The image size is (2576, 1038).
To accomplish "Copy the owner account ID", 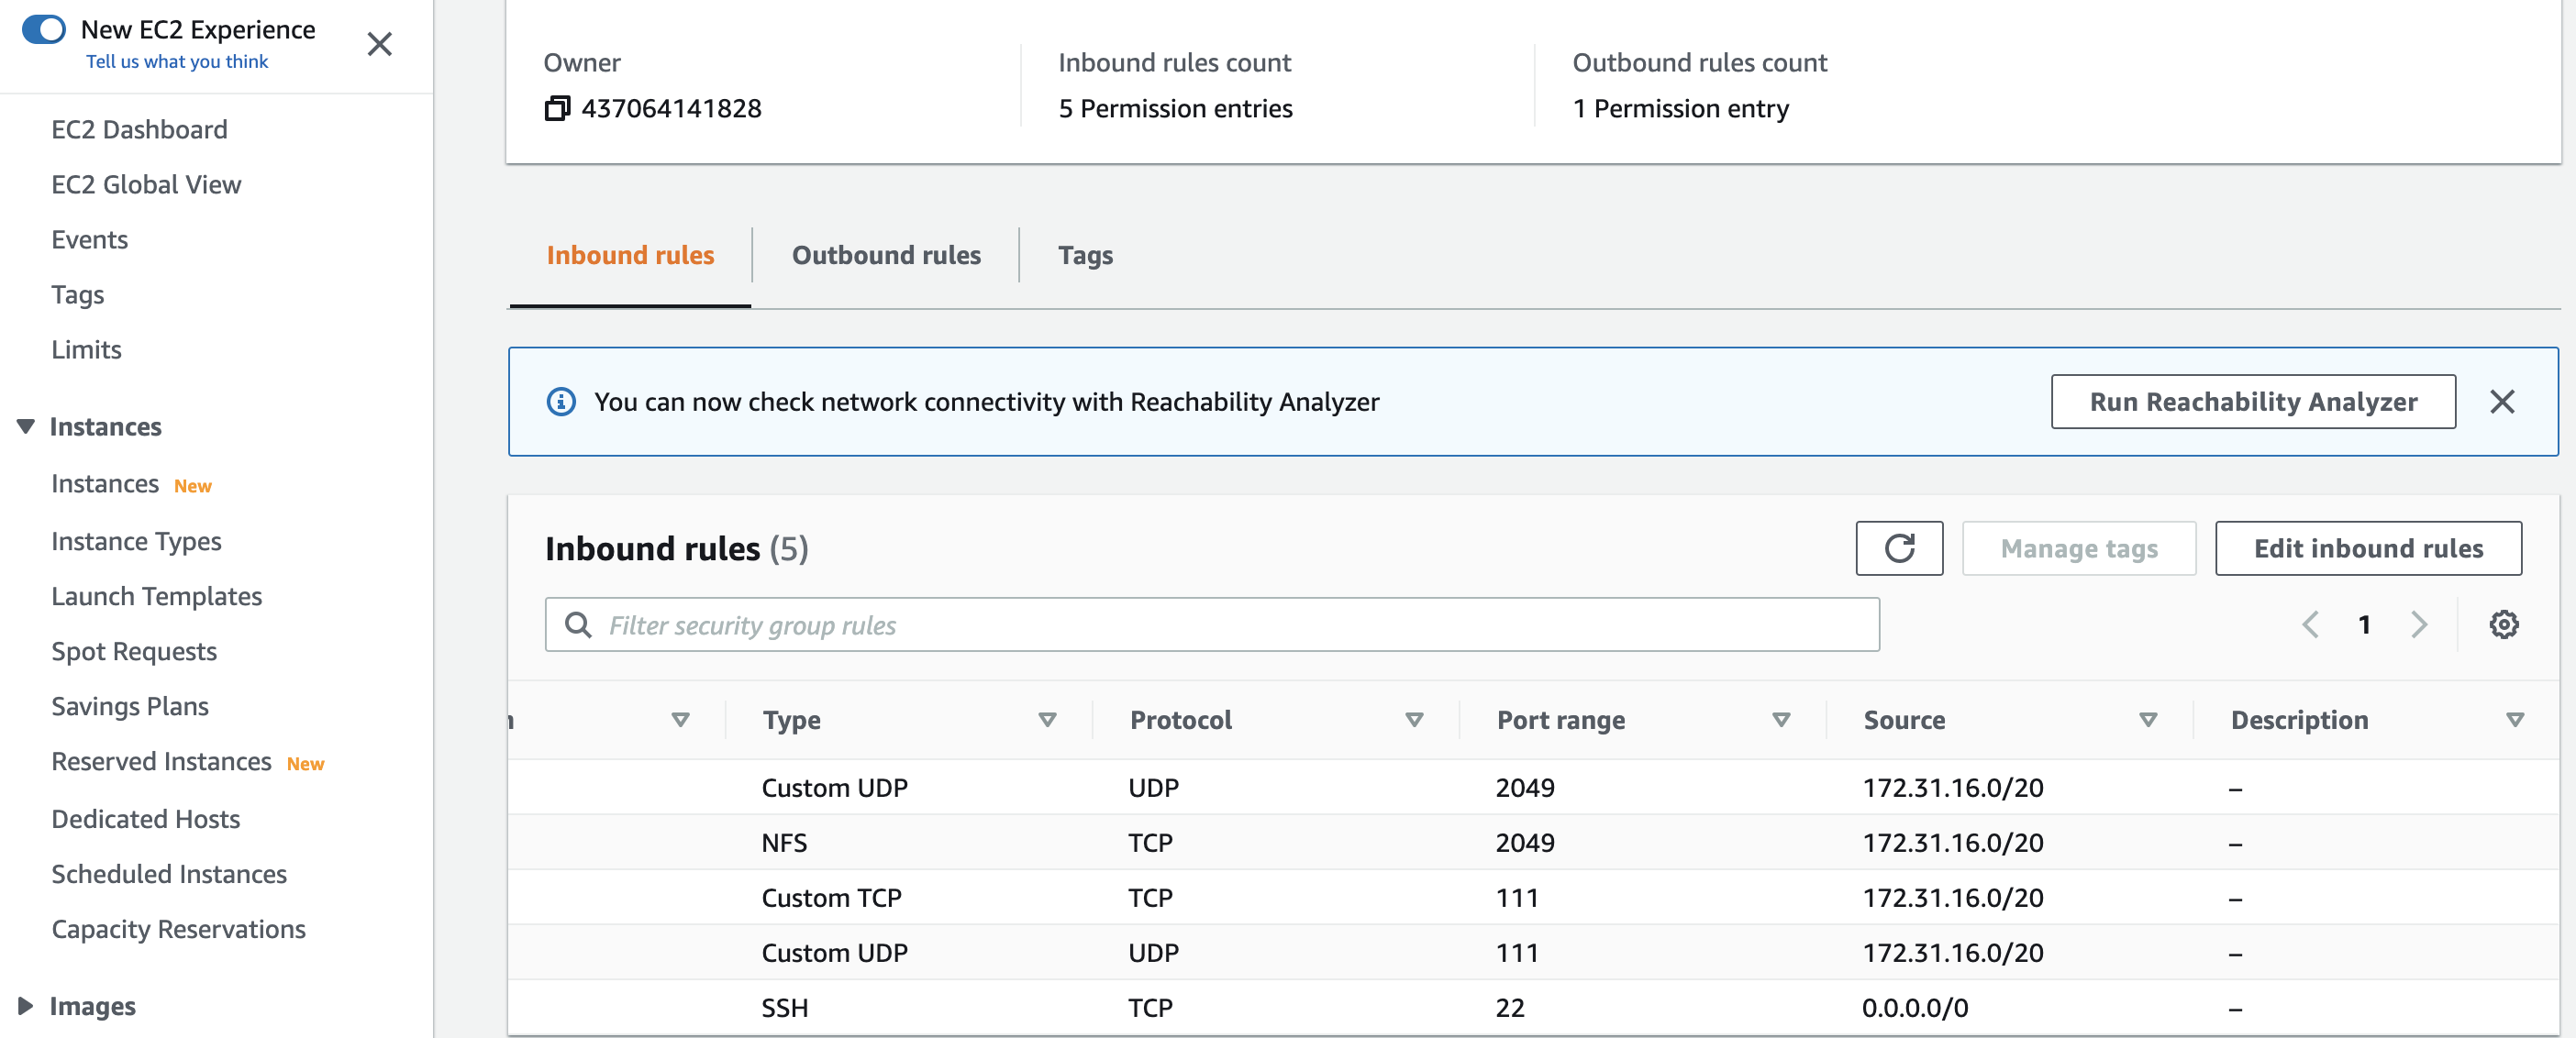I will (x=557, y=108).
